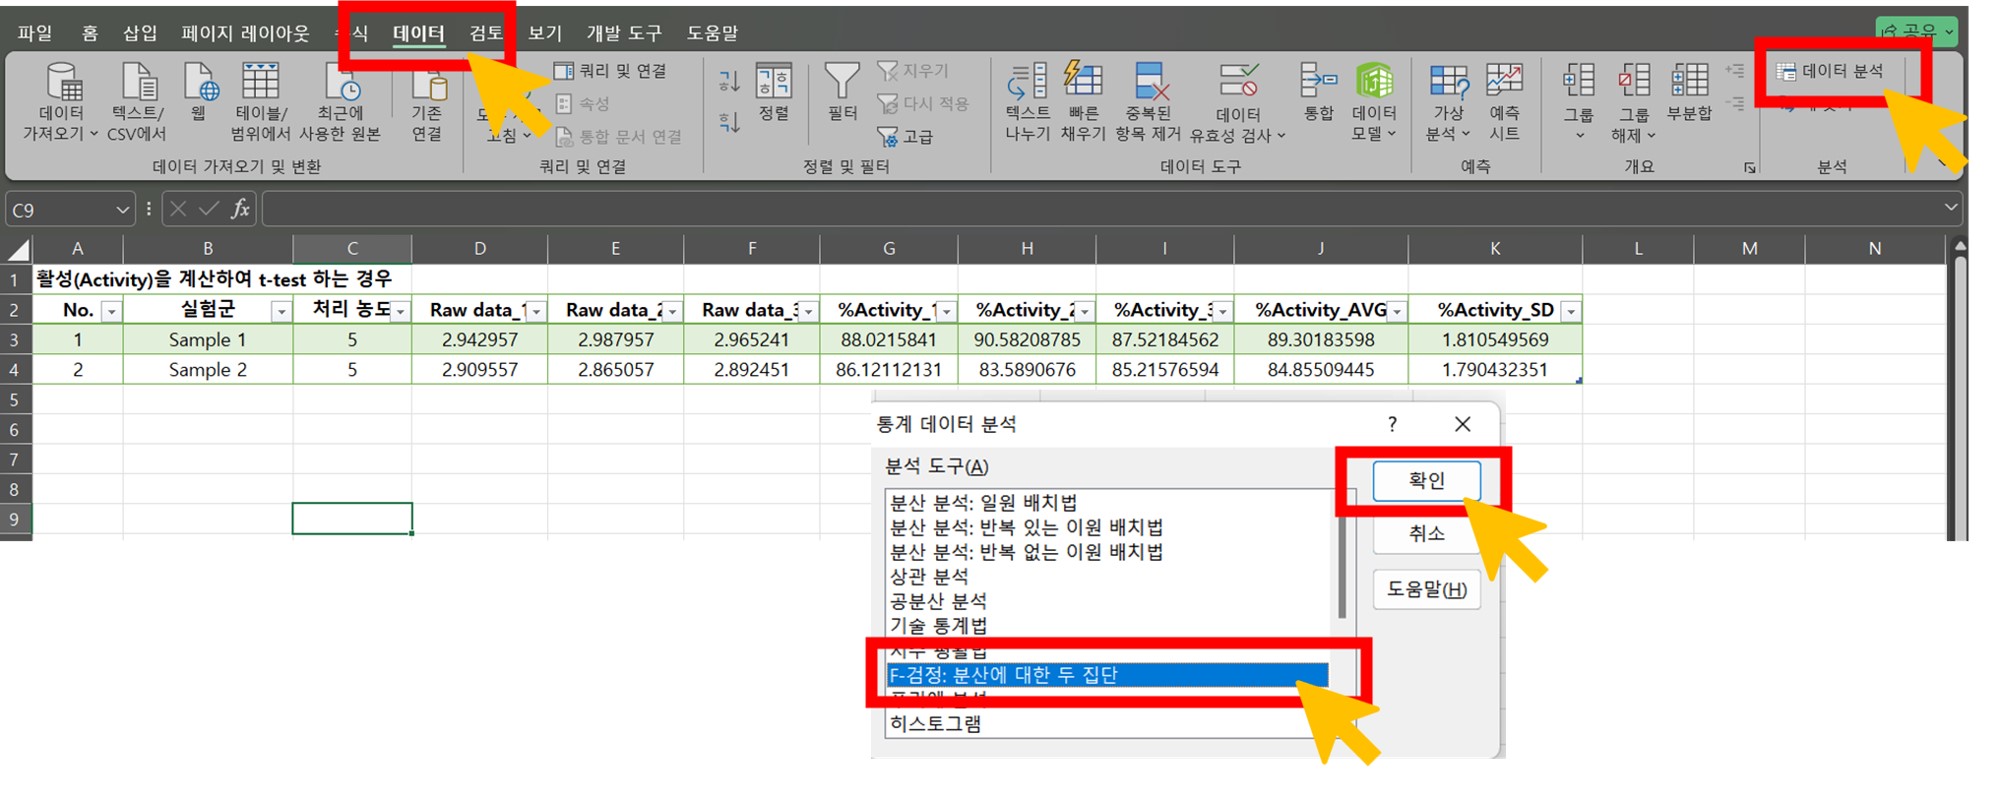This screenshot has height=797, width=2000.
Task: Select cell containing 'Sample 1'
Action: [x=208, y=340]
